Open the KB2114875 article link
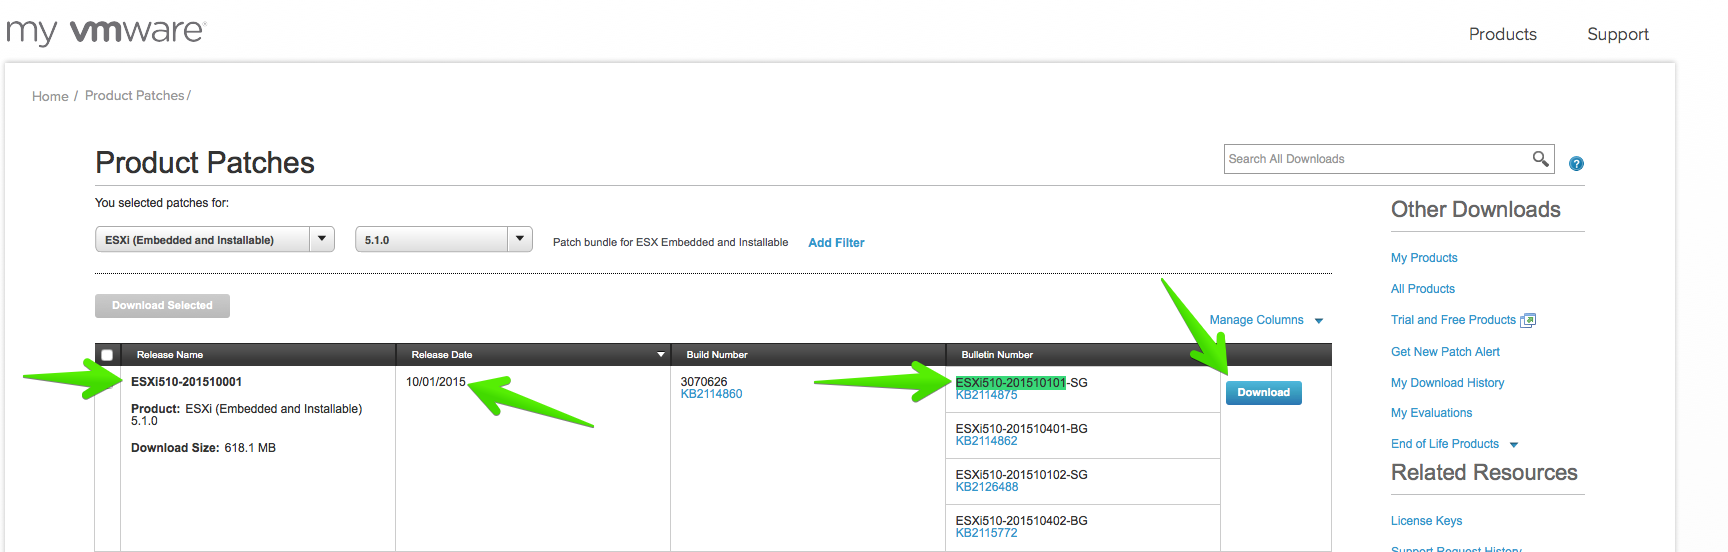The width and height of the screenshot is (1728, 552). tap(986, 395)
